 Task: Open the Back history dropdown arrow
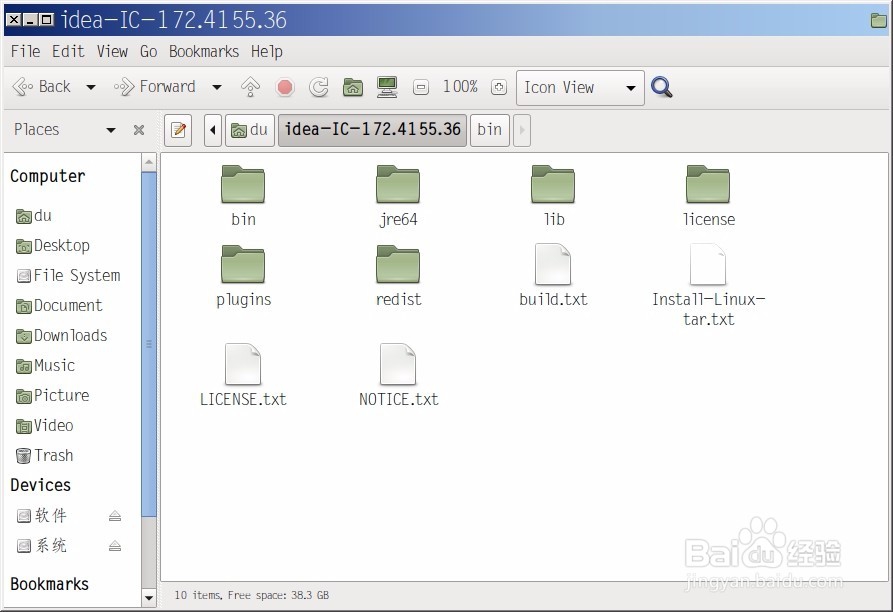(91, 88)
